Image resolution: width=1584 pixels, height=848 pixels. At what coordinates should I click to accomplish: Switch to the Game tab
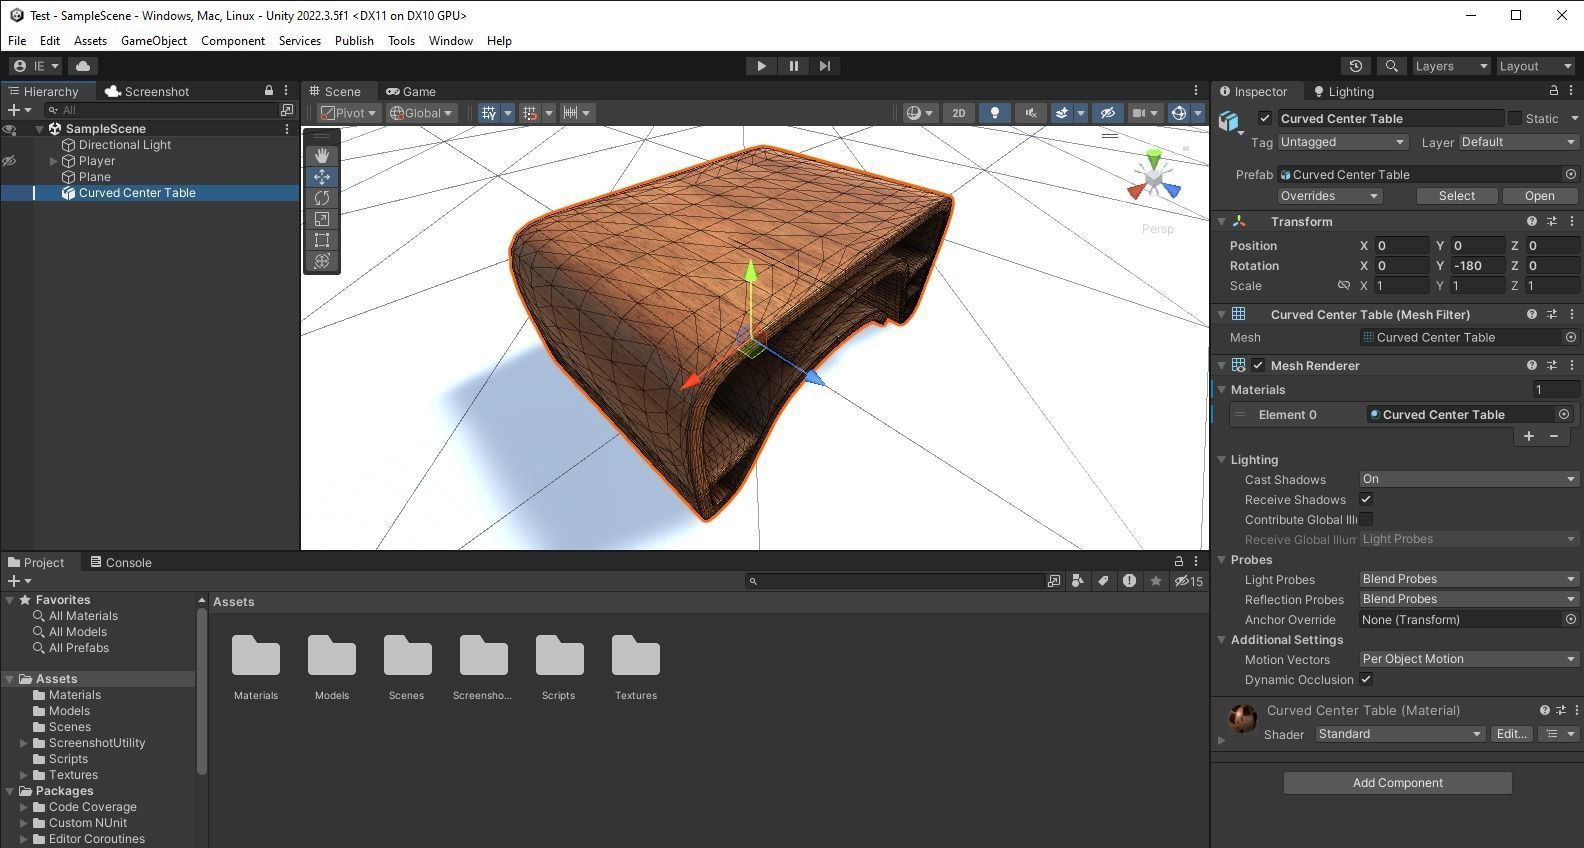click(x=411, y=91)
